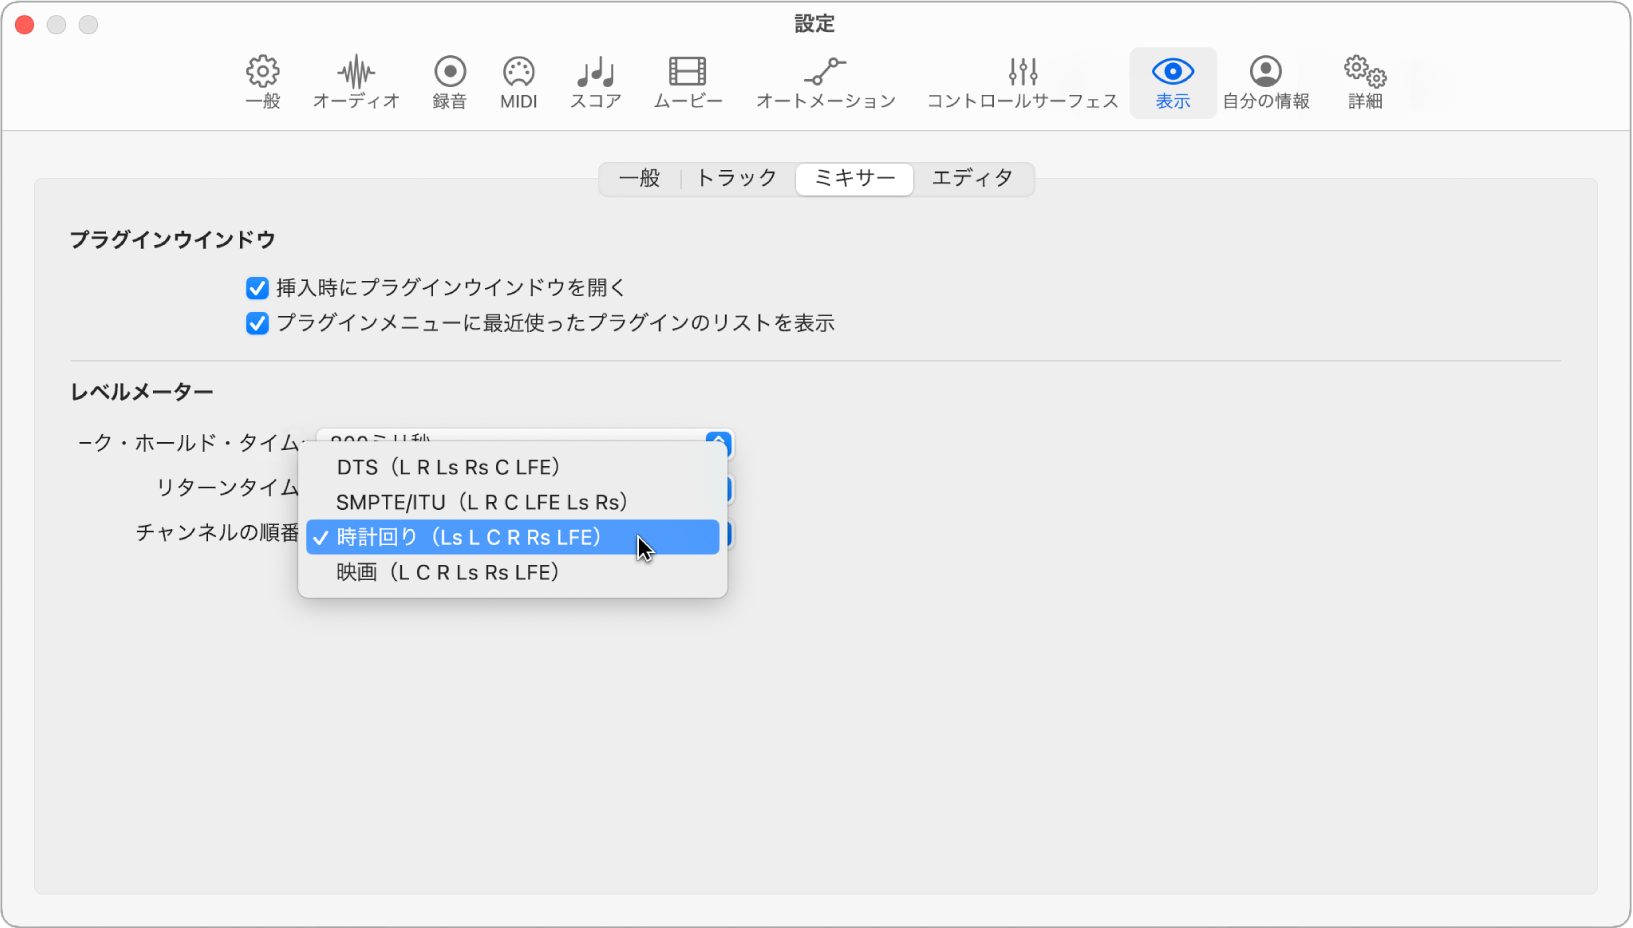This screenshot has height=928, width=1633.
Task: Disable 挿入時にプラグインウインドウを開く
Action: point(257,287)
